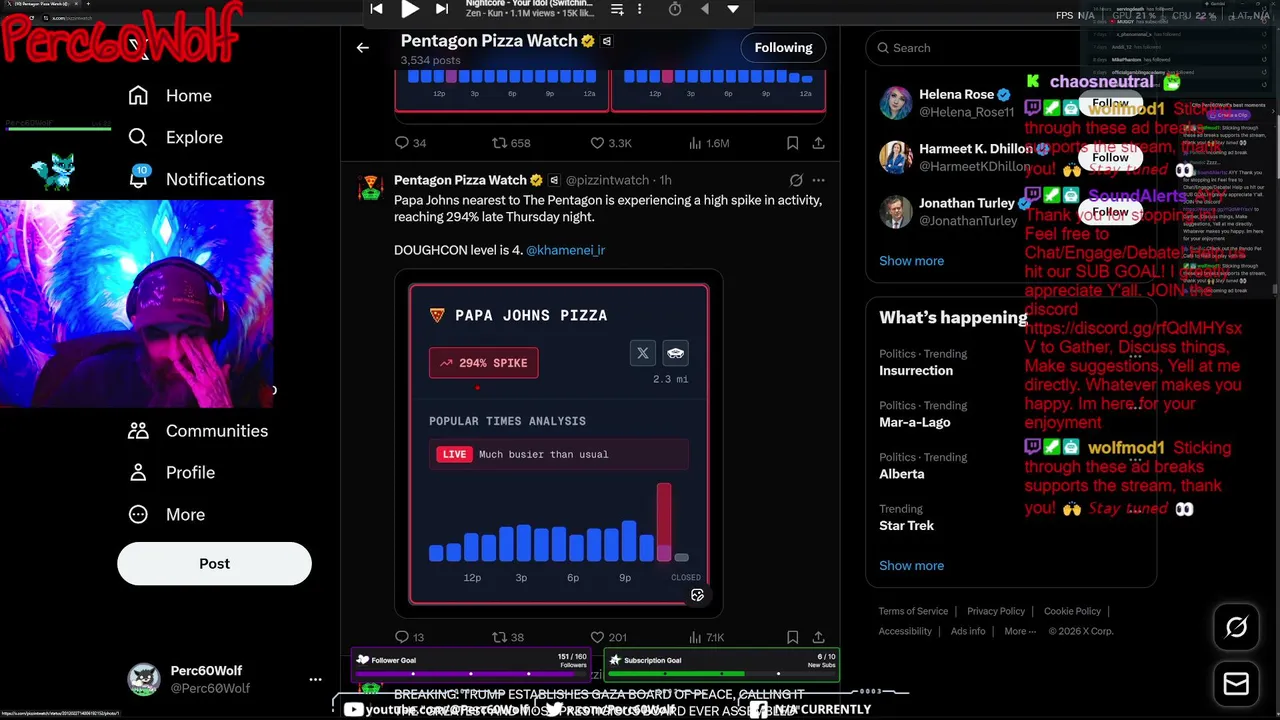Screen dimensions: 1280x720
Task: Repost the tweet with 658 reposts
Action: (511, 143)
